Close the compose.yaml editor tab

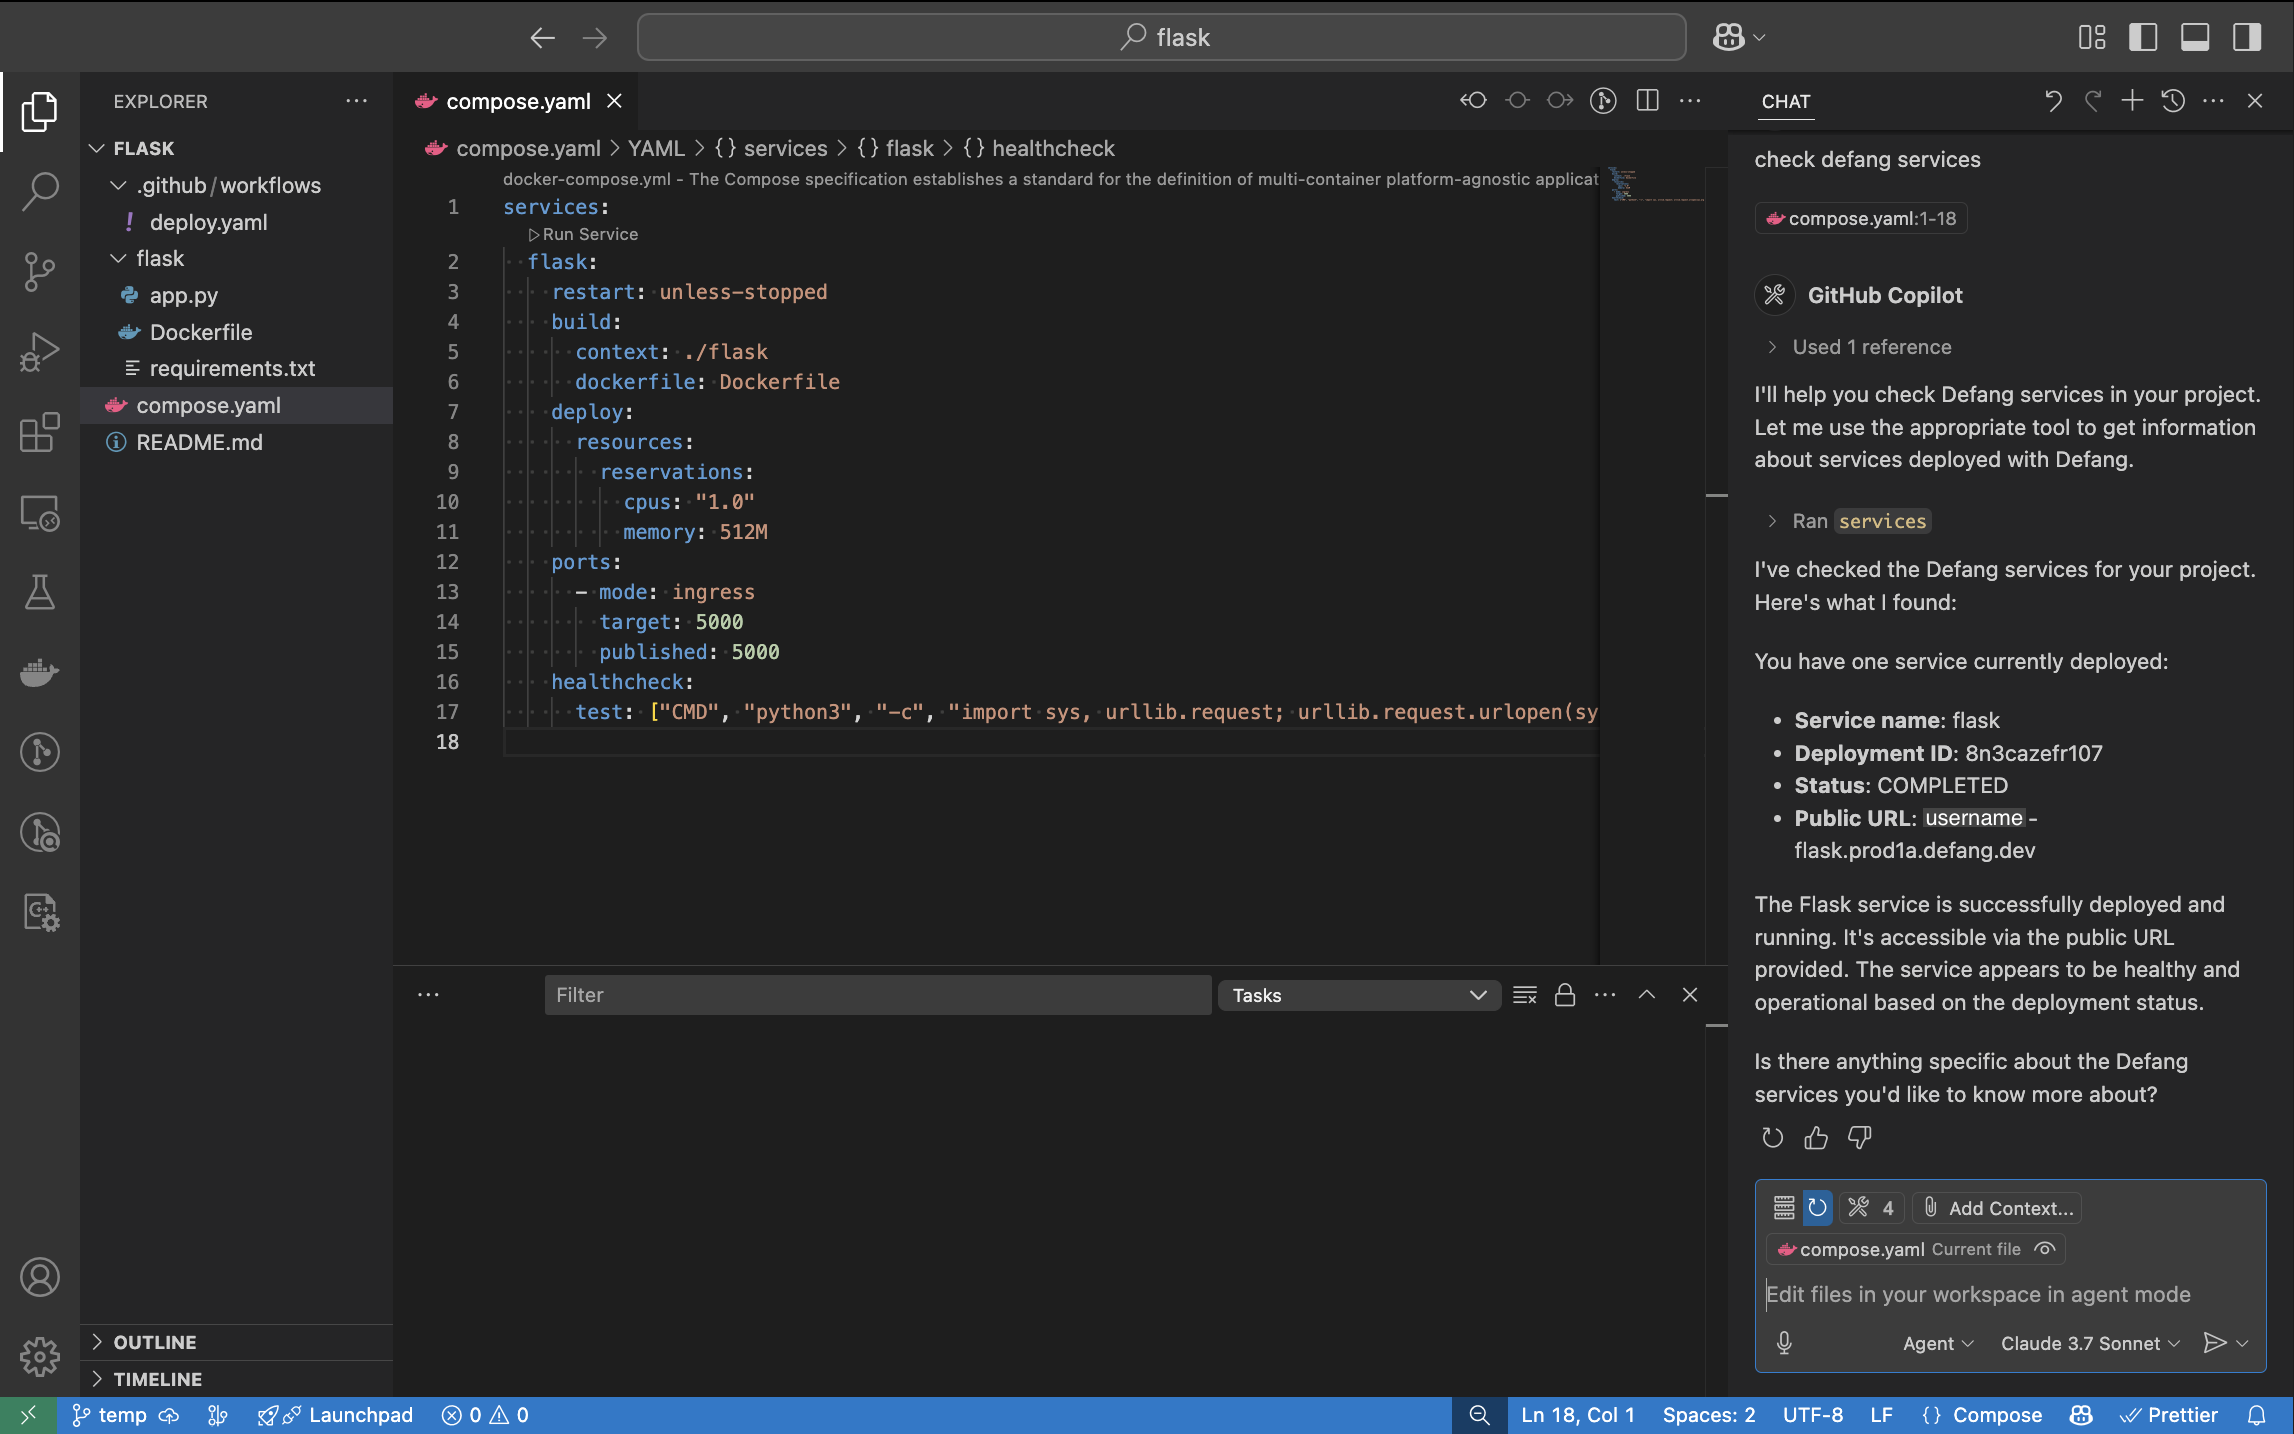614,101
